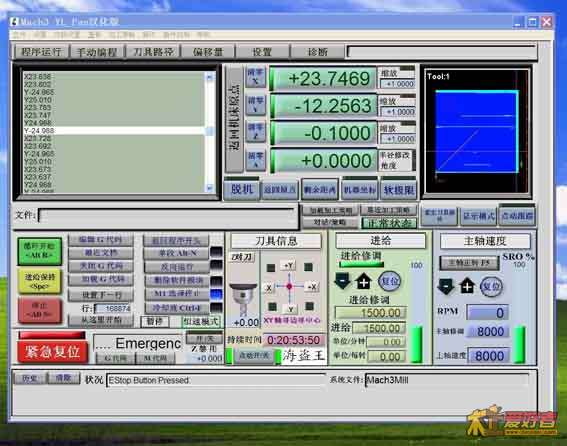The width and height of the screenshot is (567, 446).
Task: Open the 程序运行 program run tab
Action: click(x=41, y=52)
